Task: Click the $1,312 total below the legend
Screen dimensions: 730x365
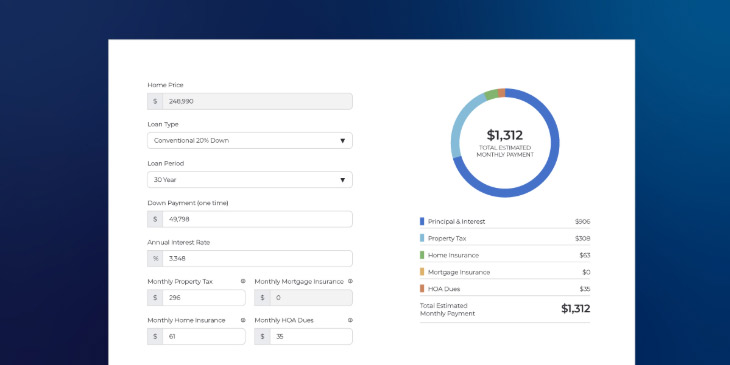Action: [x=575, y=309]
